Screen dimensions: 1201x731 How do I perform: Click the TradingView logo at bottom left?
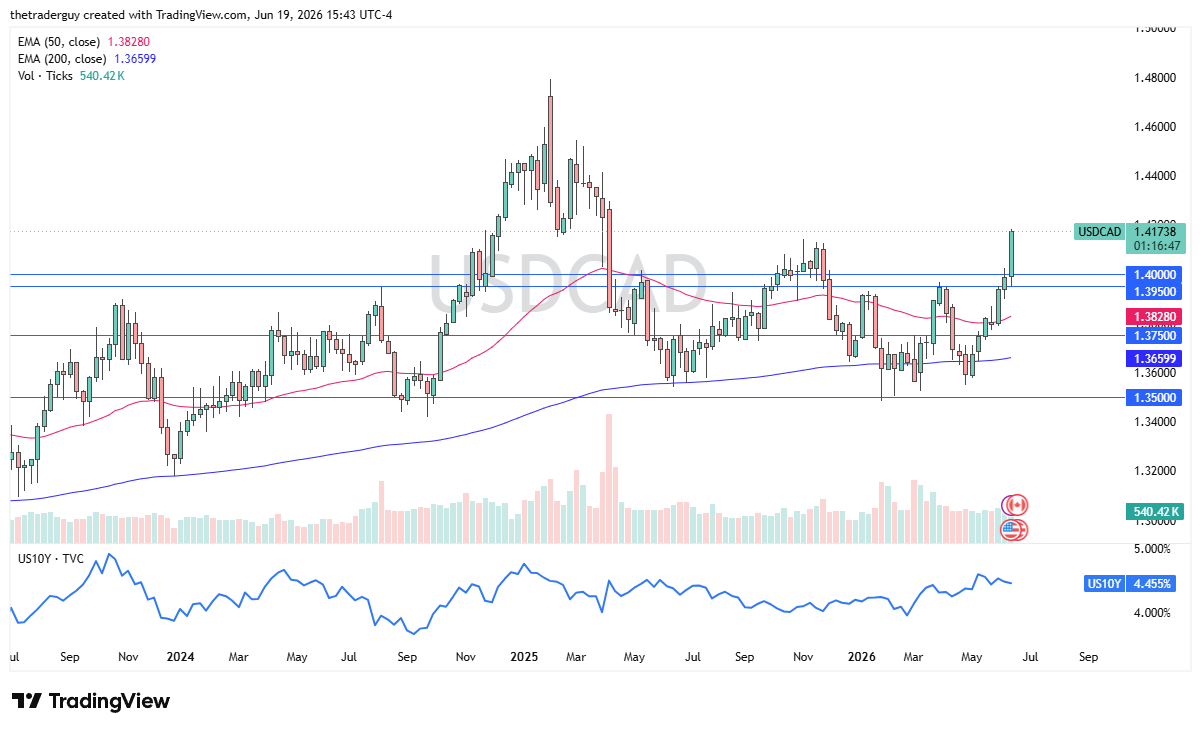(x=90, y=701)
